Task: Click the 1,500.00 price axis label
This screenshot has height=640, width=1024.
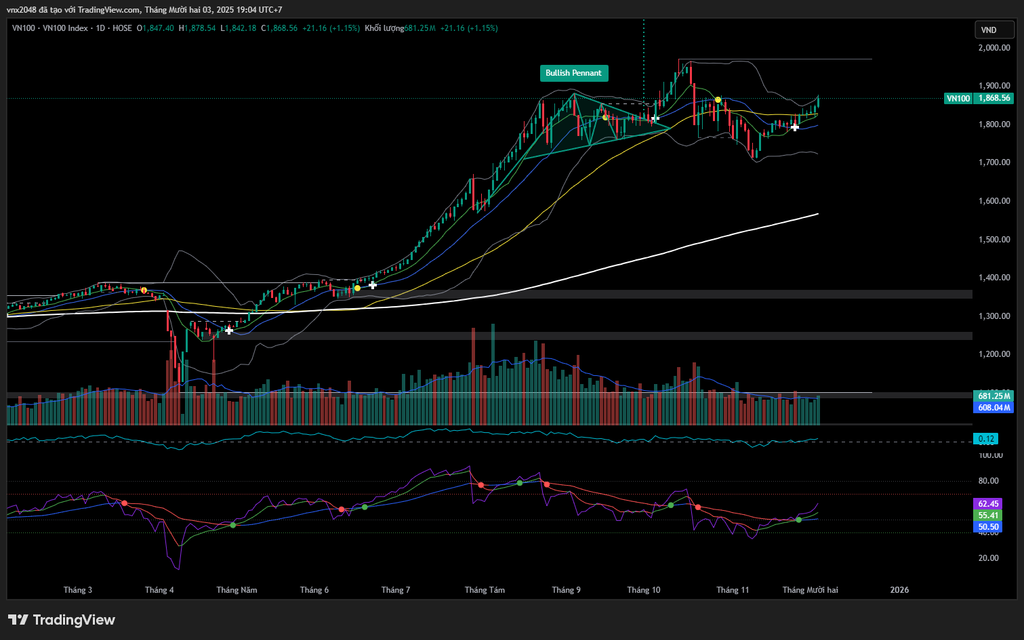Action: click(x=994, y=240)
